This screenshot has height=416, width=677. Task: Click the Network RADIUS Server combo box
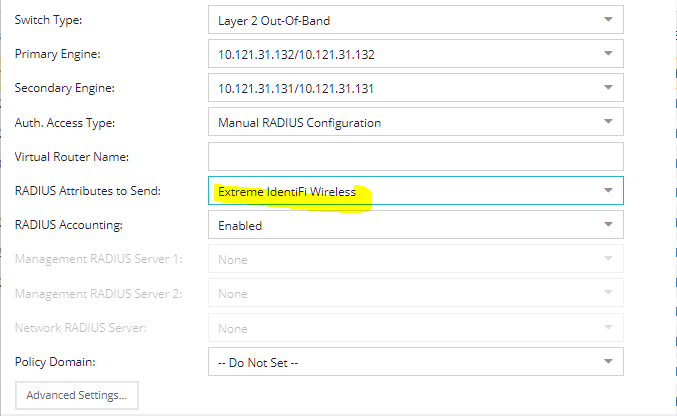[x=416, y=327]
